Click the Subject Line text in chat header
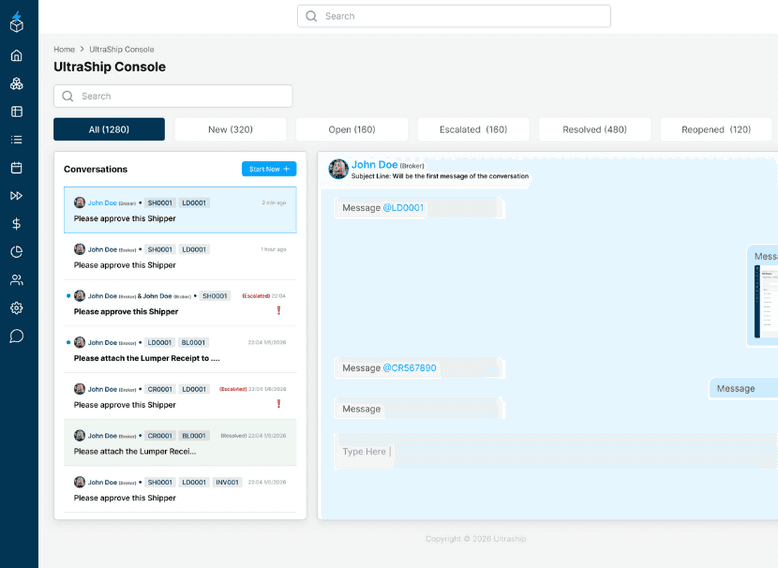 (x=440, y=176)
